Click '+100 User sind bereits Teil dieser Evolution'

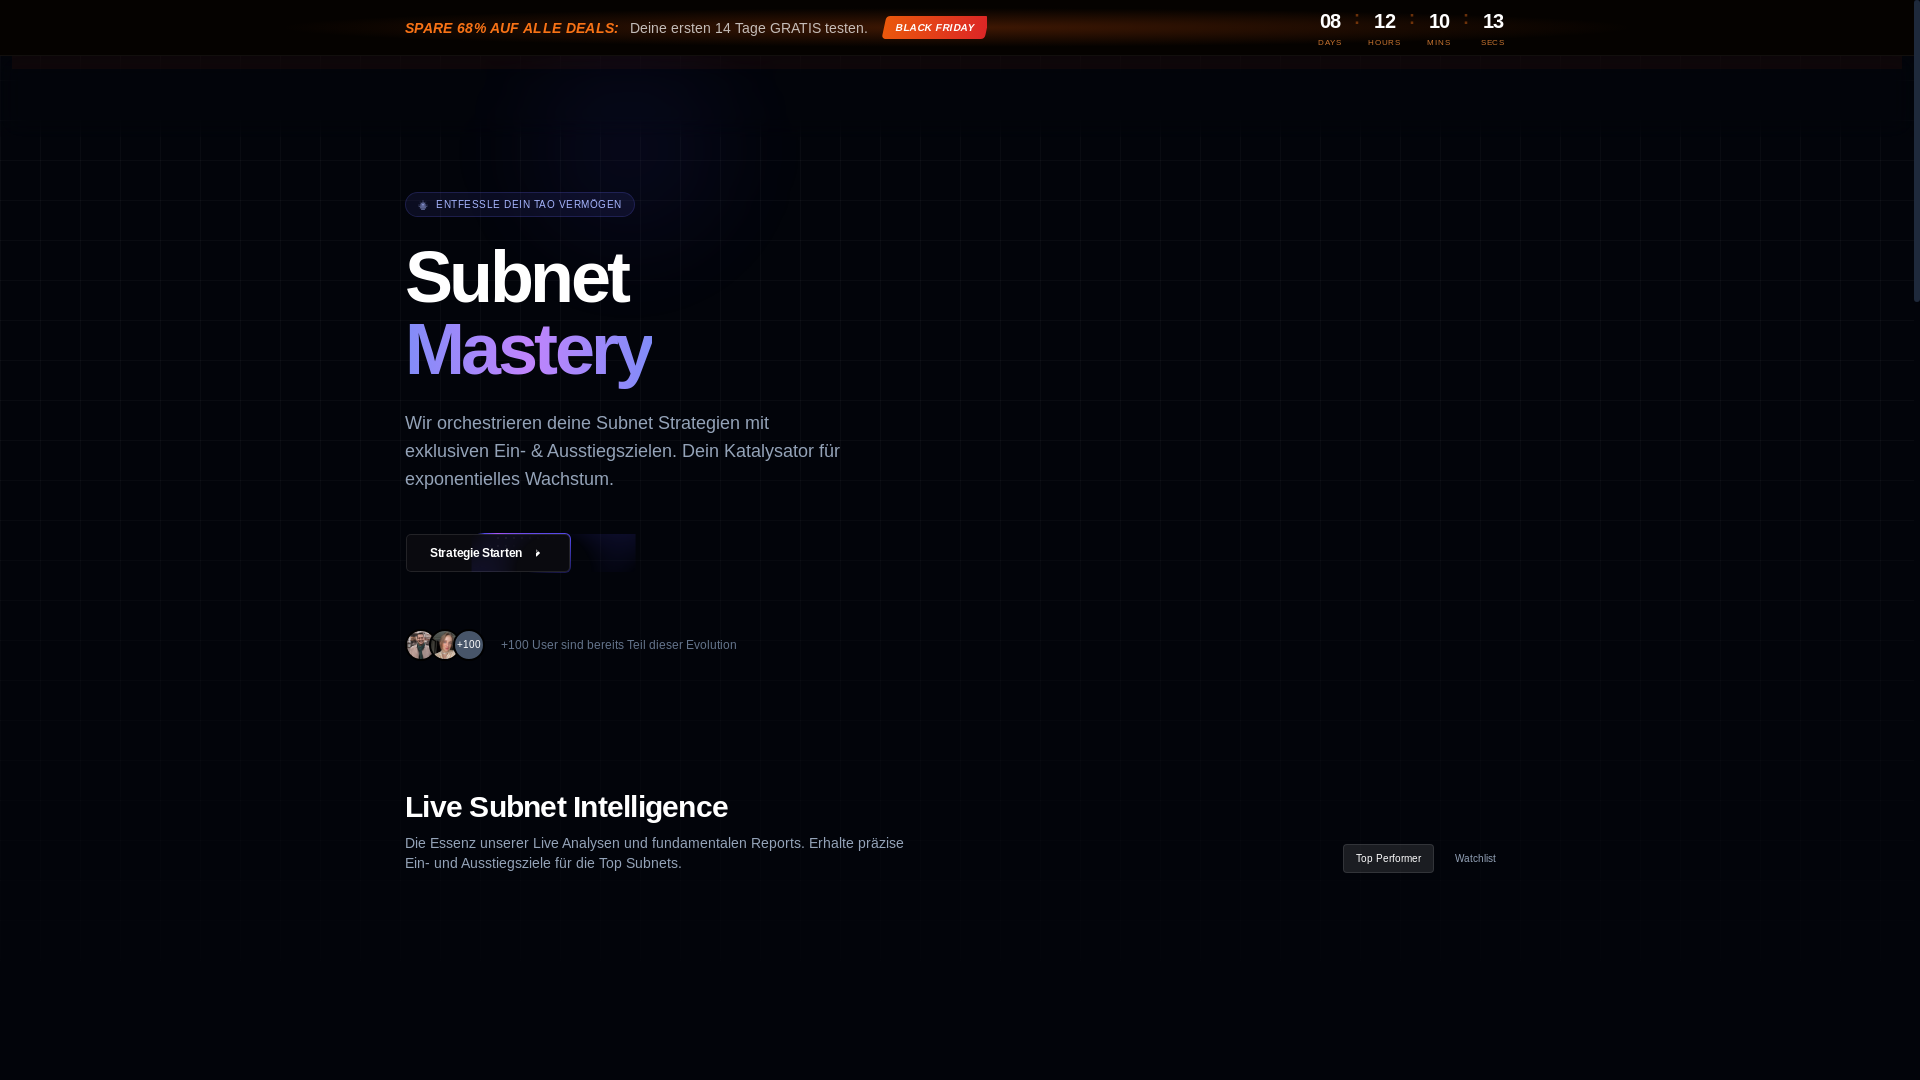pyautogui.click(x=619, y=645)
